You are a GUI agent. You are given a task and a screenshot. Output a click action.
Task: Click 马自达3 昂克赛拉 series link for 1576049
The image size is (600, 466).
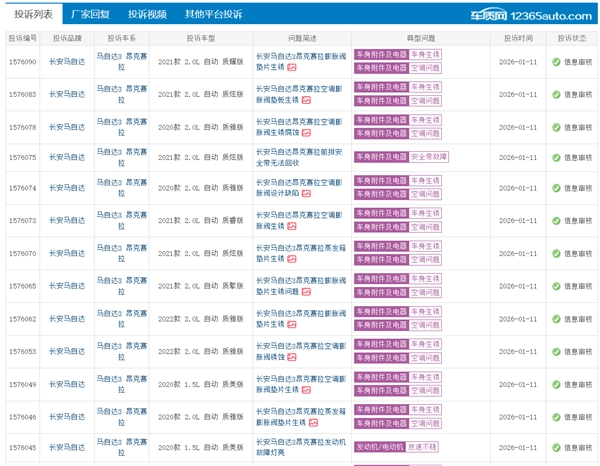click(x=122, y=384)
